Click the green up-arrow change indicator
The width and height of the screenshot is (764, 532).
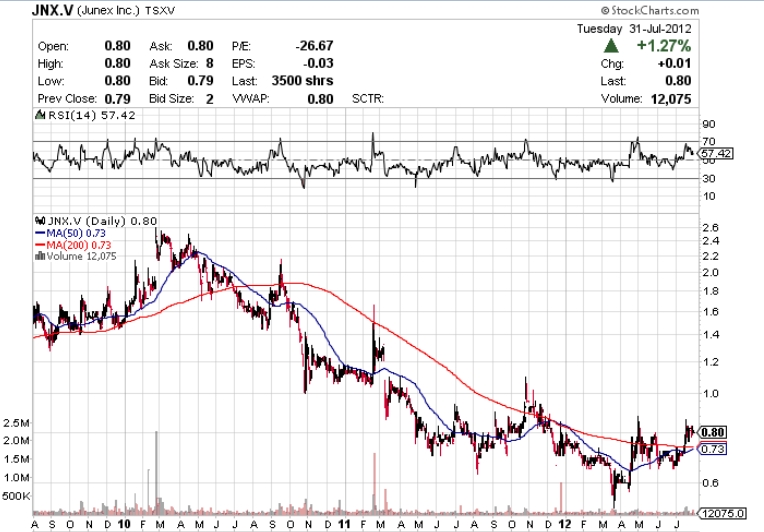[x=611, y=46]
